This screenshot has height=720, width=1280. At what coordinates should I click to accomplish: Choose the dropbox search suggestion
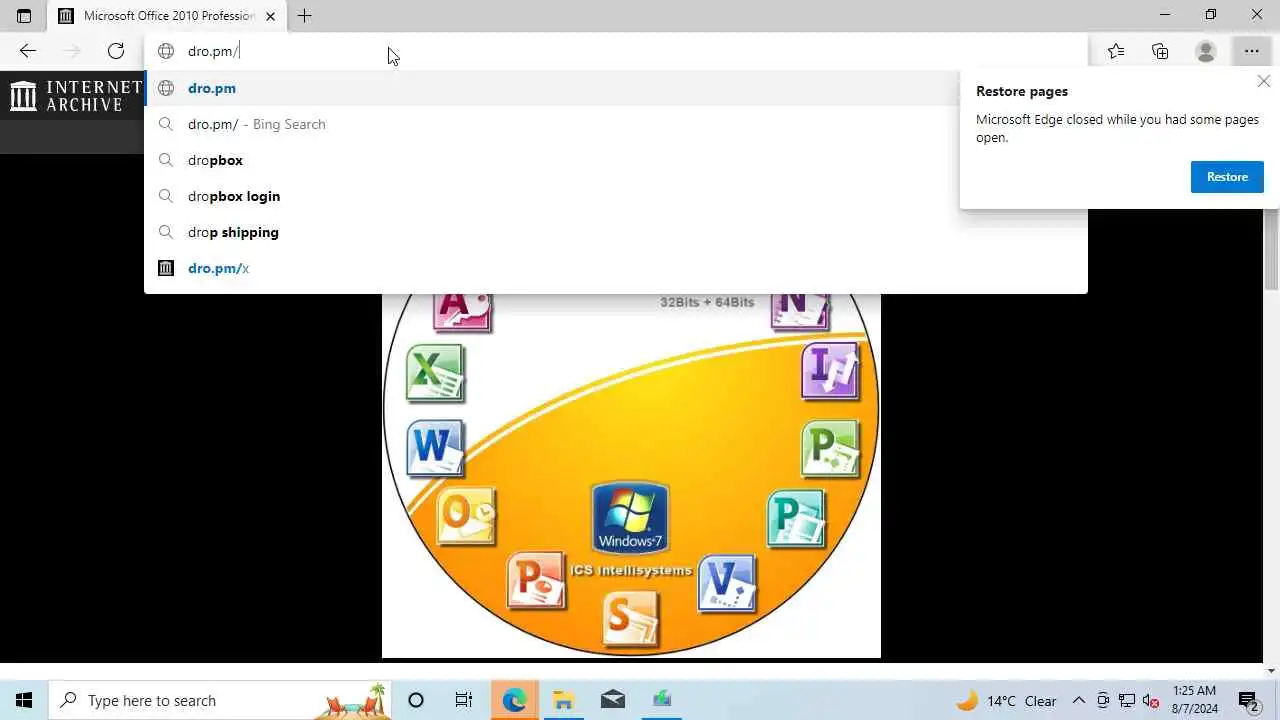(616, 160)
